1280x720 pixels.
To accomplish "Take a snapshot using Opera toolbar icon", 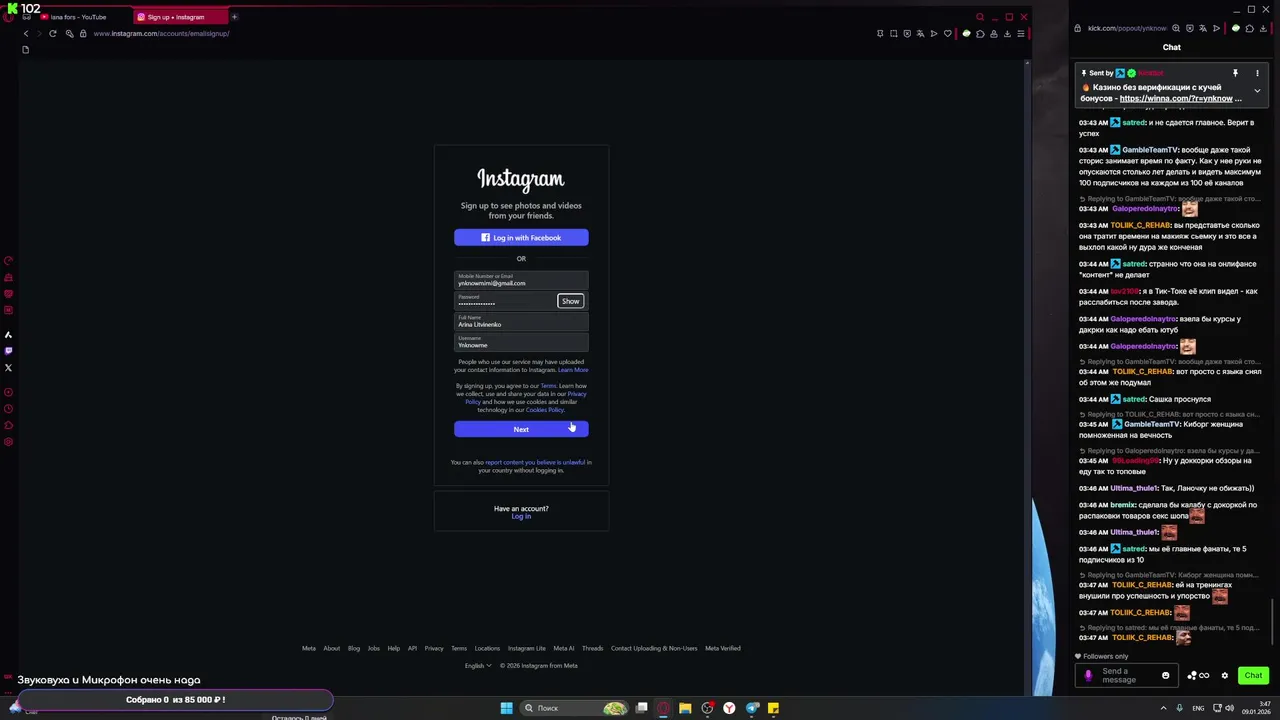I will [894, 33].
